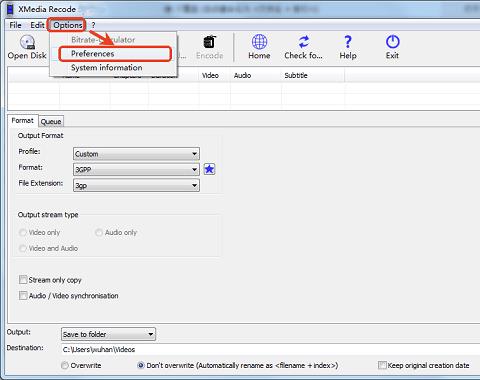Expand the Profile dropdown showing Custom
480x380 pixels.
(136, 154)
